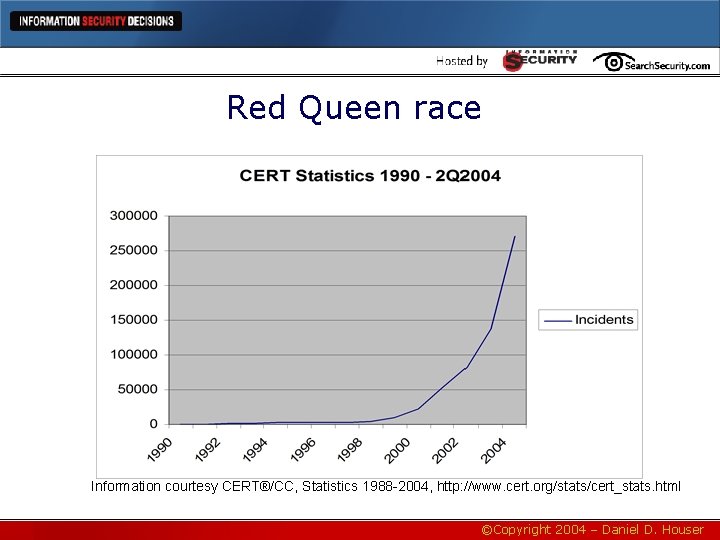Click the y-axis label 250000
Viewport: 720px width, 540px height.
coord(134,250)
